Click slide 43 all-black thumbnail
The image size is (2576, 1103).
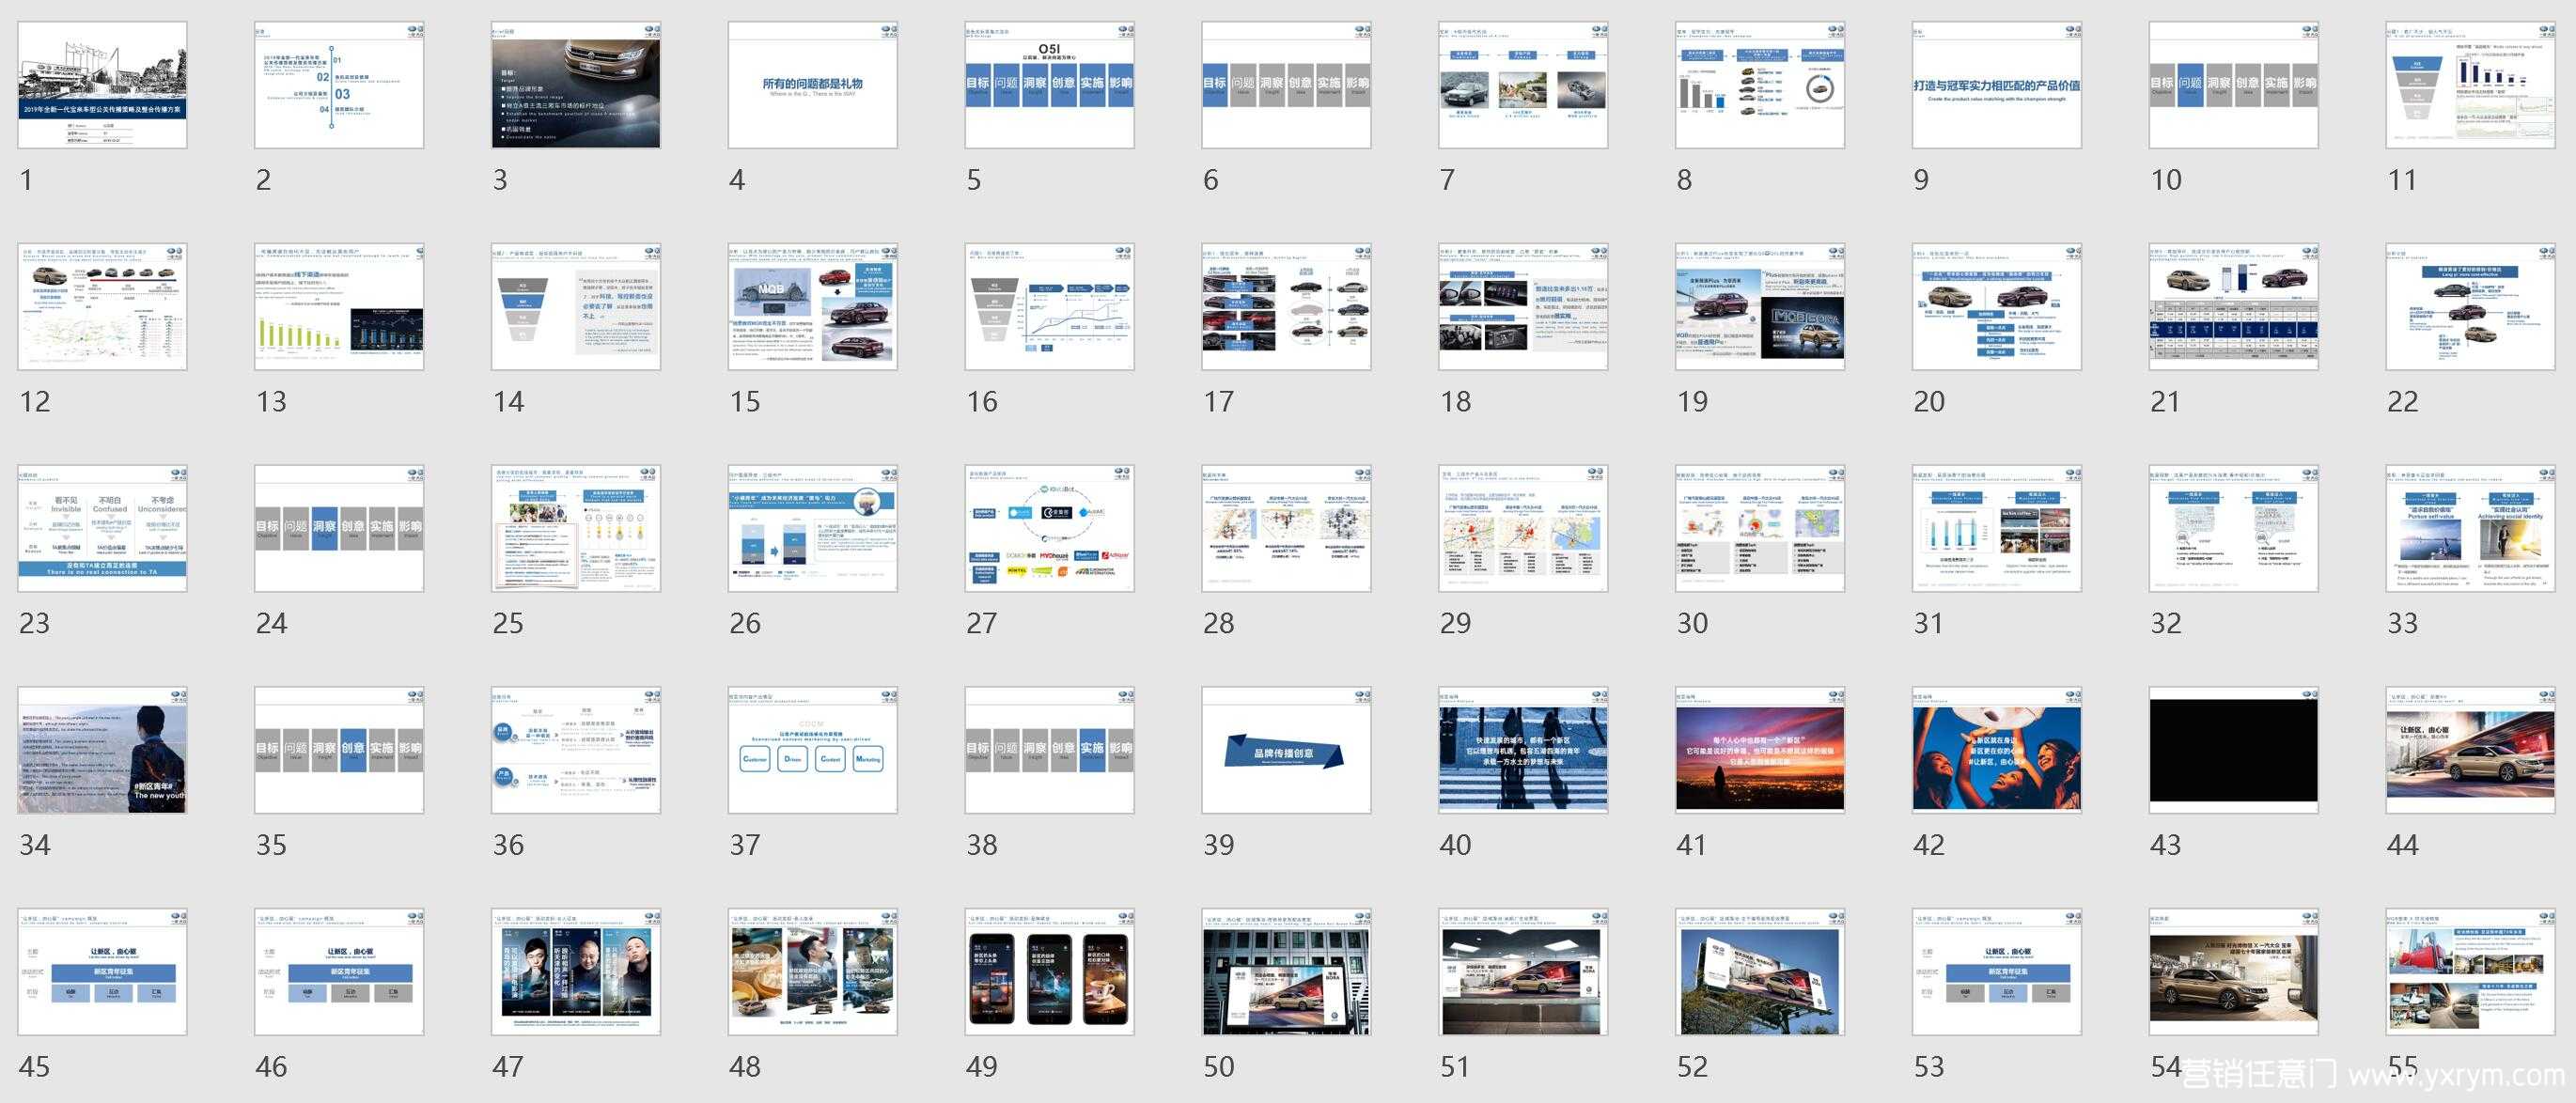[x=2233, y=750]
